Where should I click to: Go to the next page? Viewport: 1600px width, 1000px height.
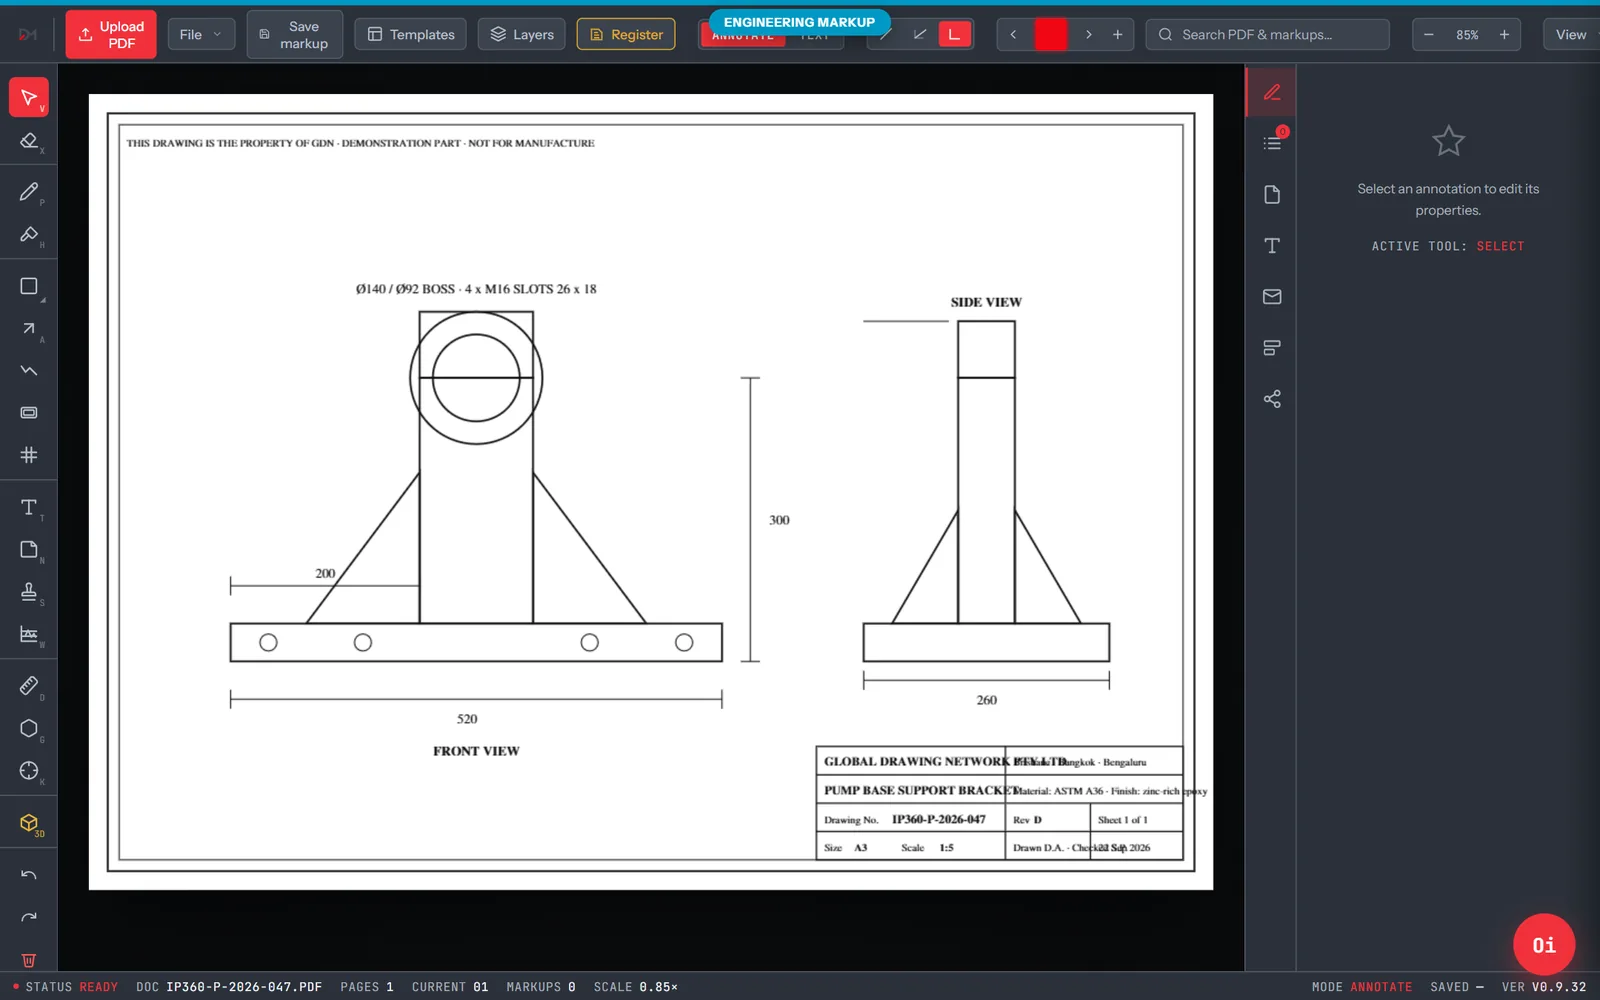point(1088,34)
